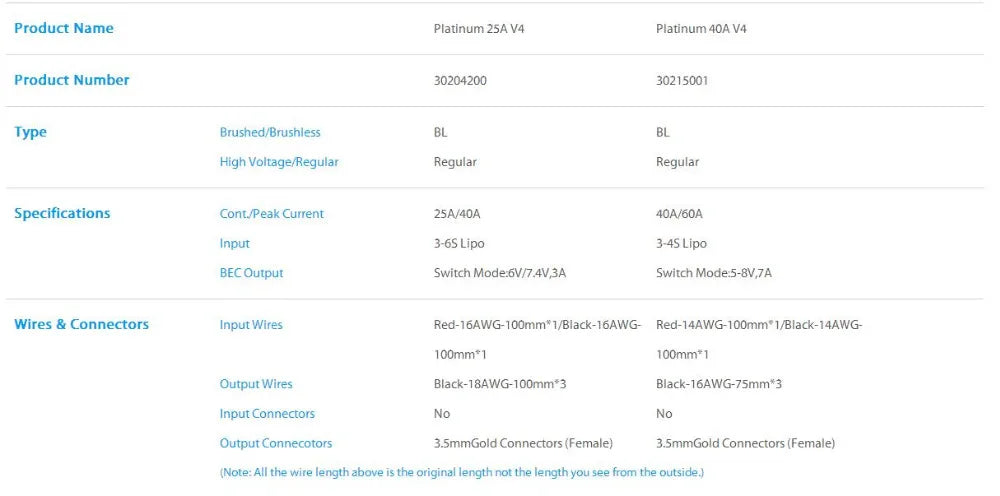Click product number 30215001
Image resolution: width=1000 pixels, height=496 pixels.
point(682,81)
